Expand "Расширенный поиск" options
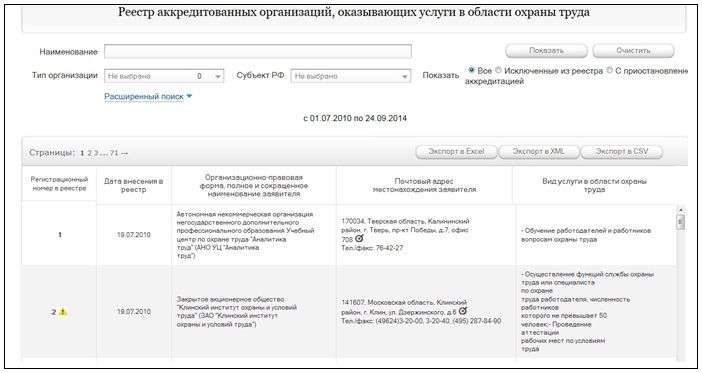The height and width of the screenshot is (373, 702). (148, 96)
